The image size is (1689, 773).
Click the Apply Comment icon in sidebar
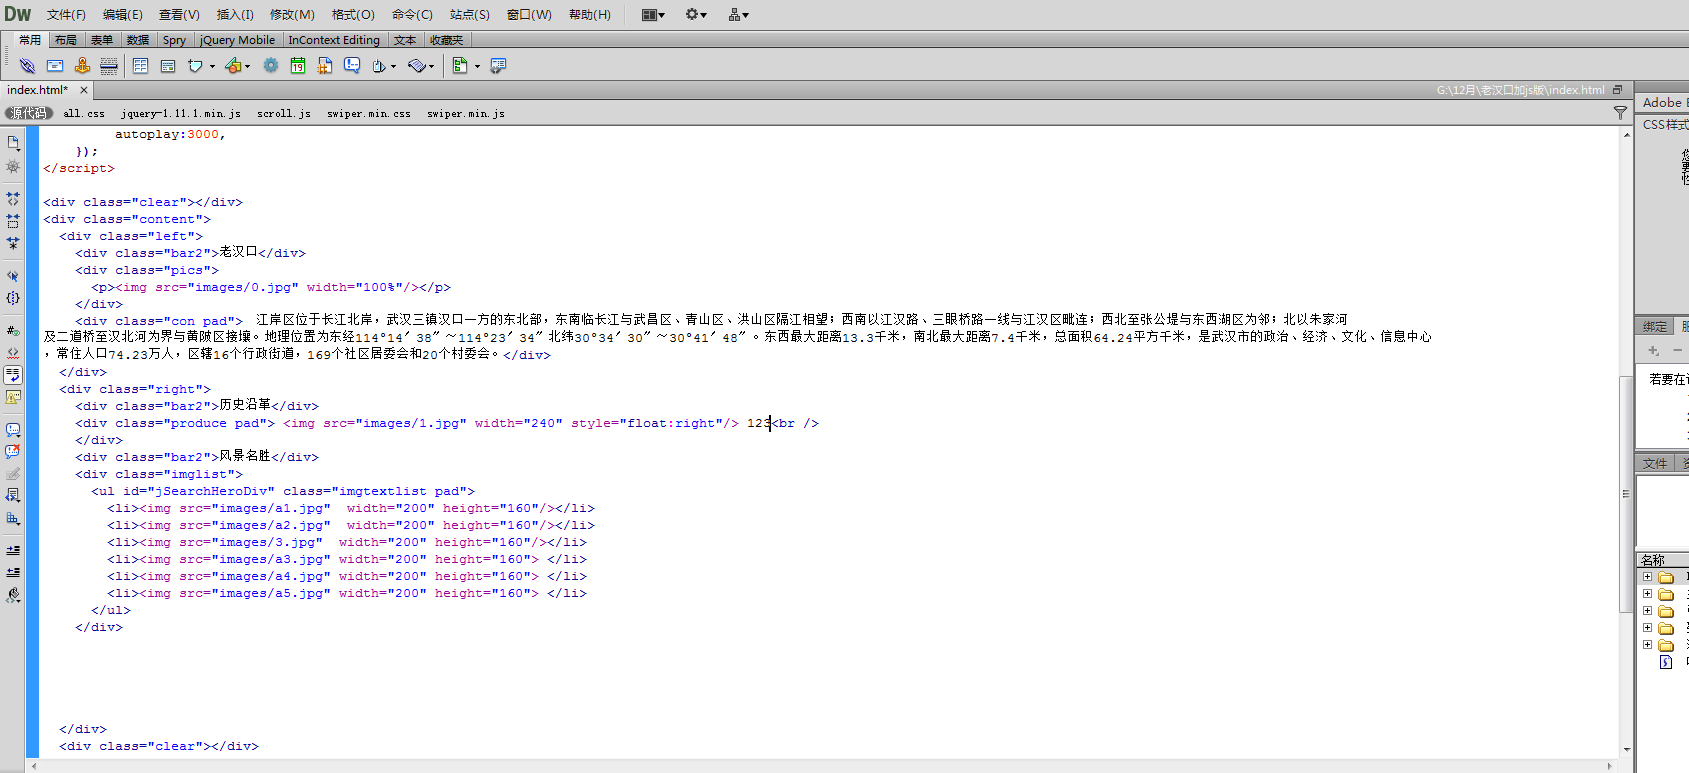click(x=13, y=430)
